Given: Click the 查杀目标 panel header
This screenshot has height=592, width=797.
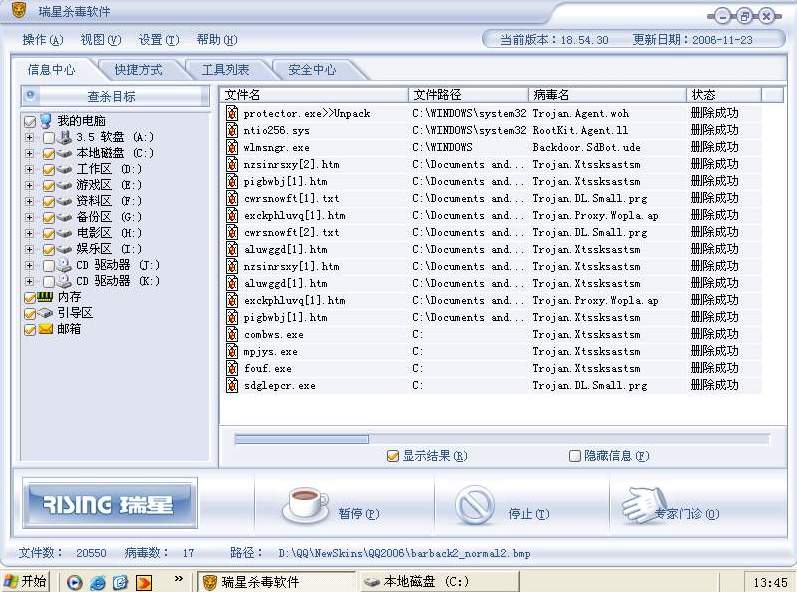Looking at the screenshot, I should click(x=115, y=96).
